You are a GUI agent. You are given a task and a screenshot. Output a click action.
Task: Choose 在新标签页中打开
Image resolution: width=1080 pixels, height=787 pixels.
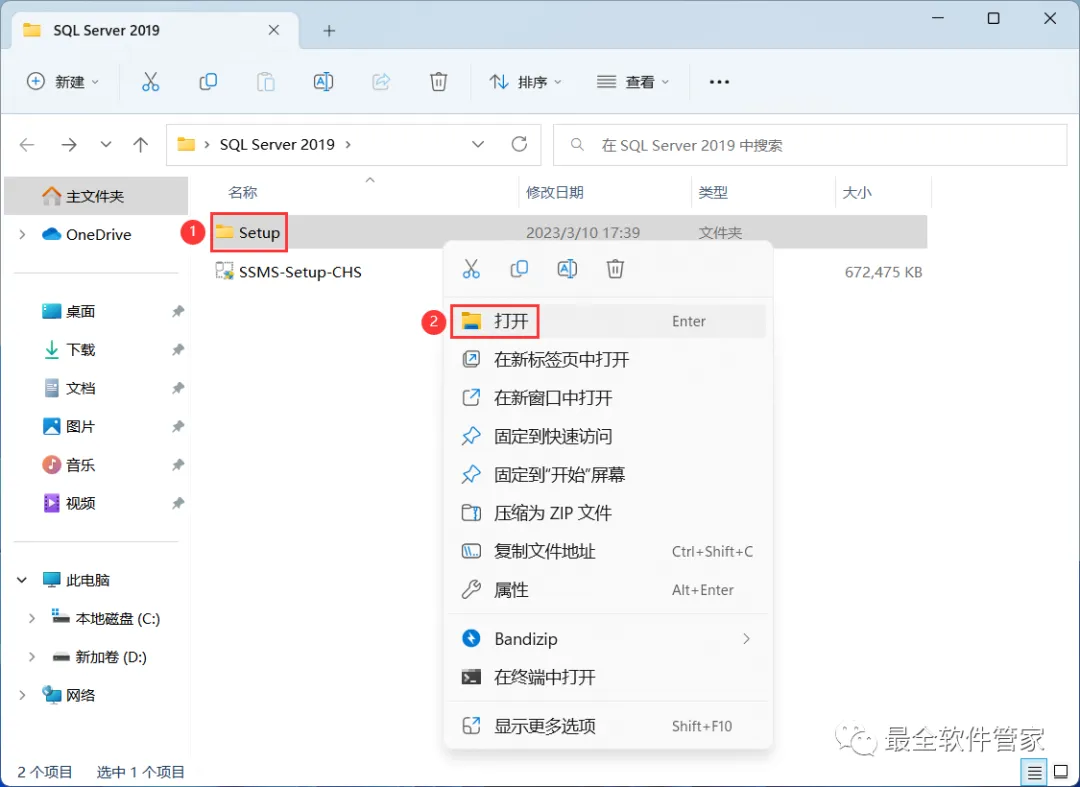tap(608, 359)
